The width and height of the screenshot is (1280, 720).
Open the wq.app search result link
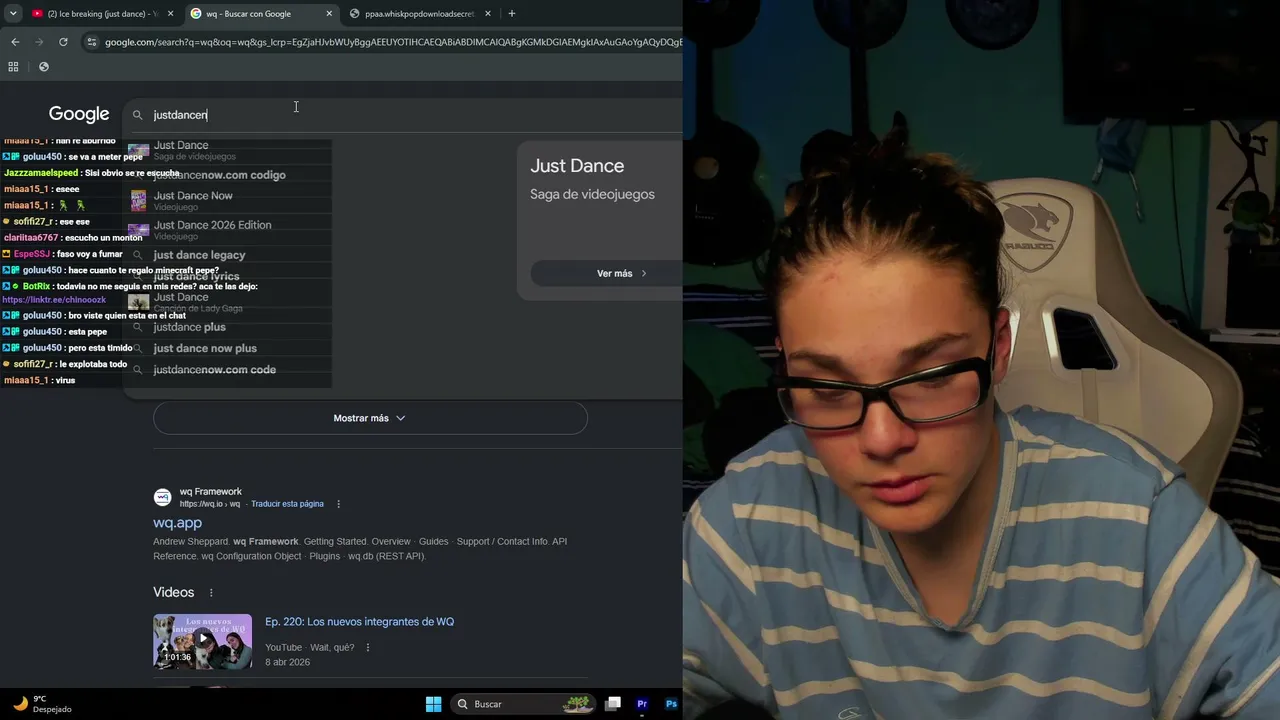(177, 523)
